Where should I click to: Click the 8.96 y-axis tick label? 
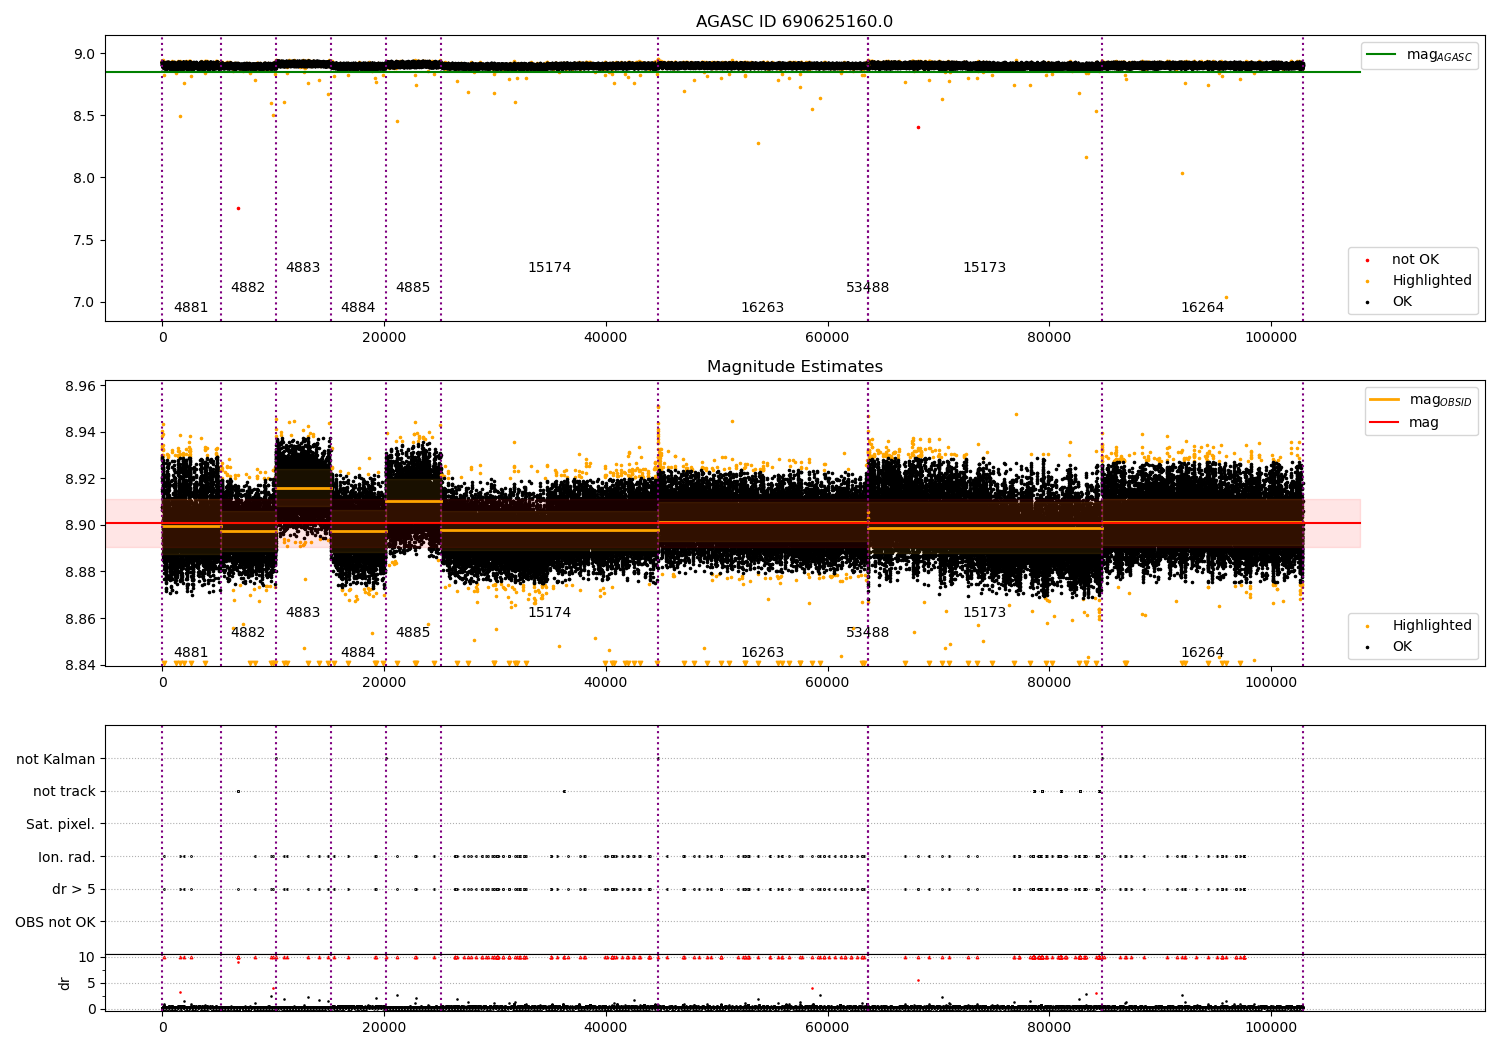pos(82,386)
